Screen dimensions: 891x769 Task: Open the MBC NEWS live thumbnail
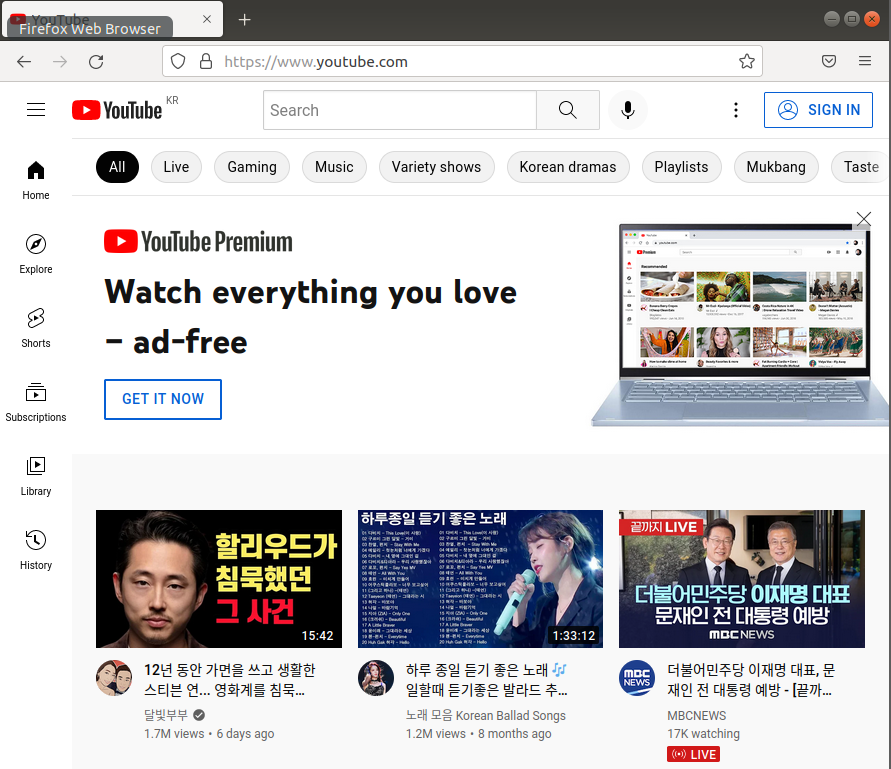tap(742, 579)
